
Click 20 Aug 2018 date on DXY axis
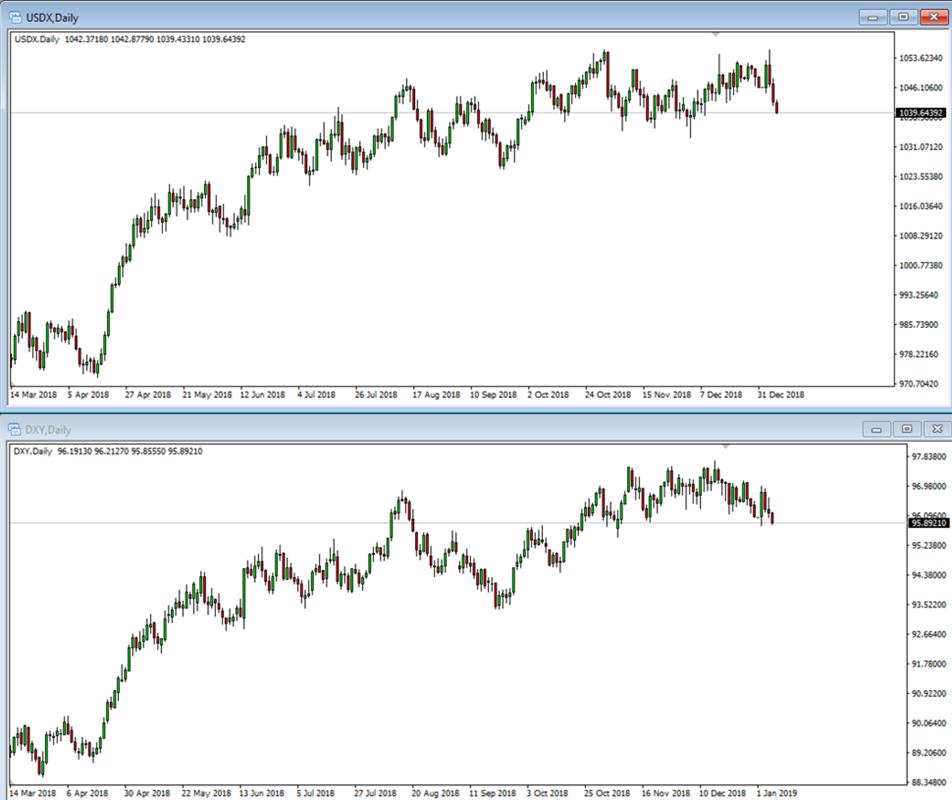tap(435, 793)
